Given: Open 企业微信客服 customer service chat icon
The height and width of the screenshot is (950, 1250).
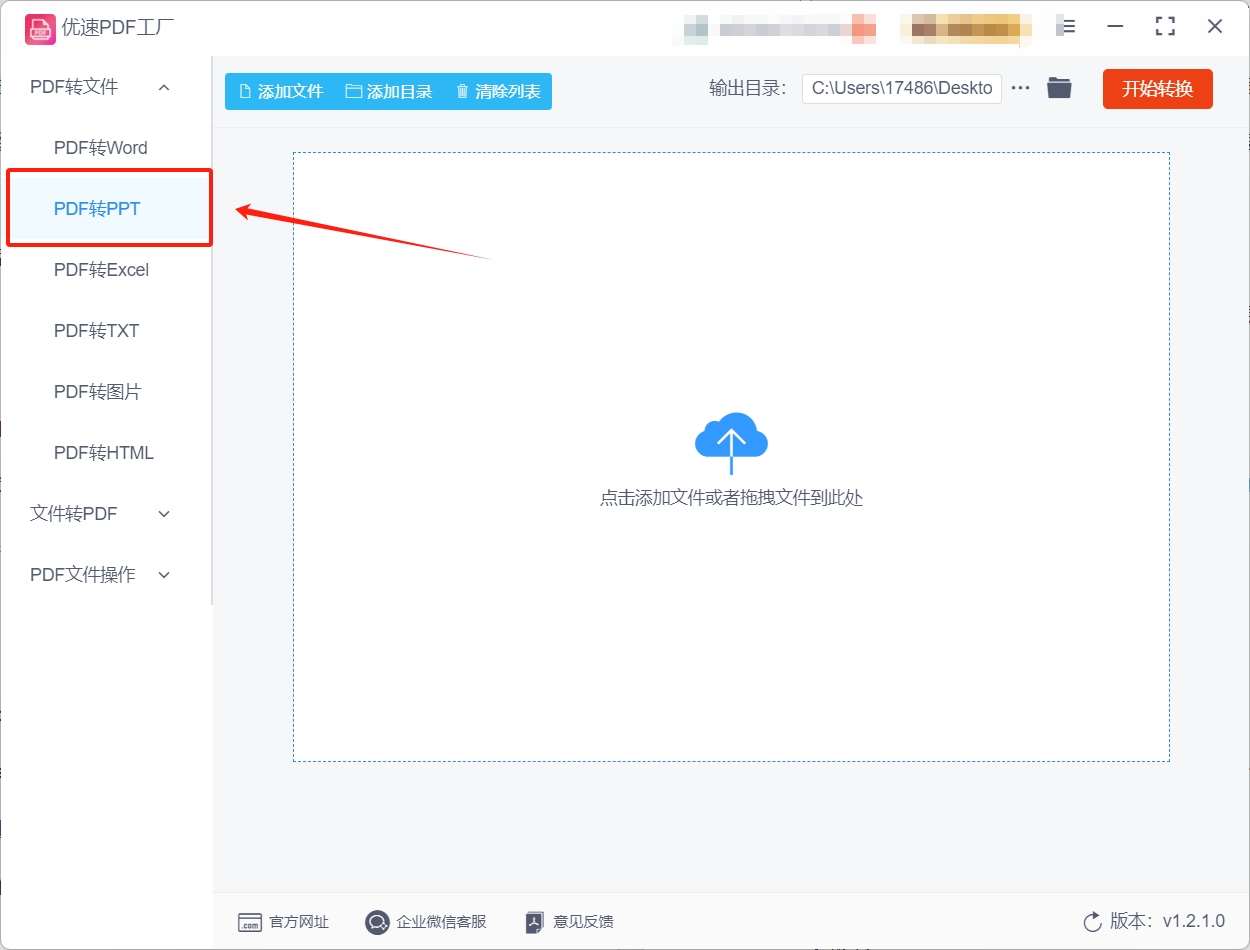Looking at the screenshot, I should (377, 922).
